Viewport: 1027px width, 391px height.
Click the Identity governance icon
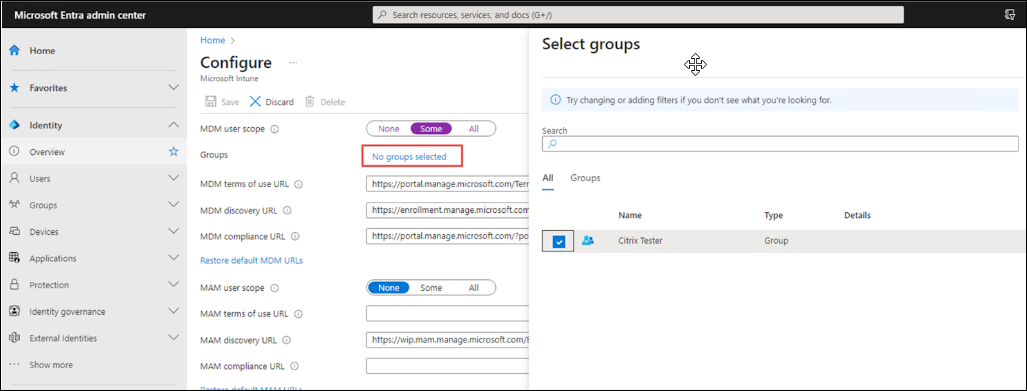tap(14, 312)
